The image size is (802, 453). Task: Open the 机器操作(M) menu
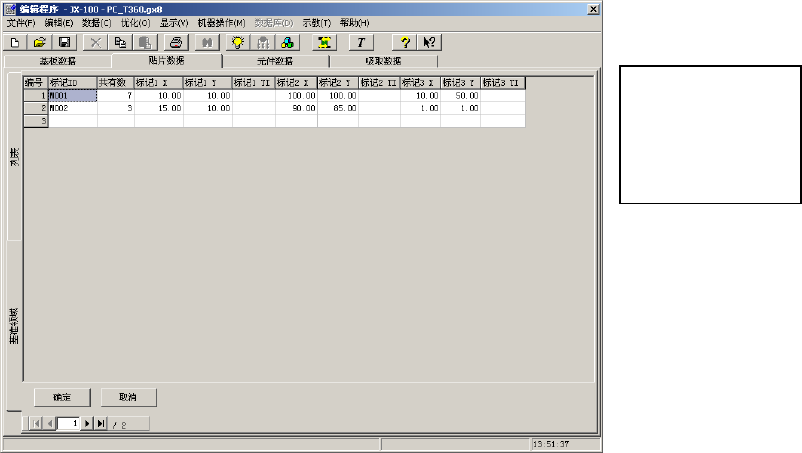tap(220, 23)
